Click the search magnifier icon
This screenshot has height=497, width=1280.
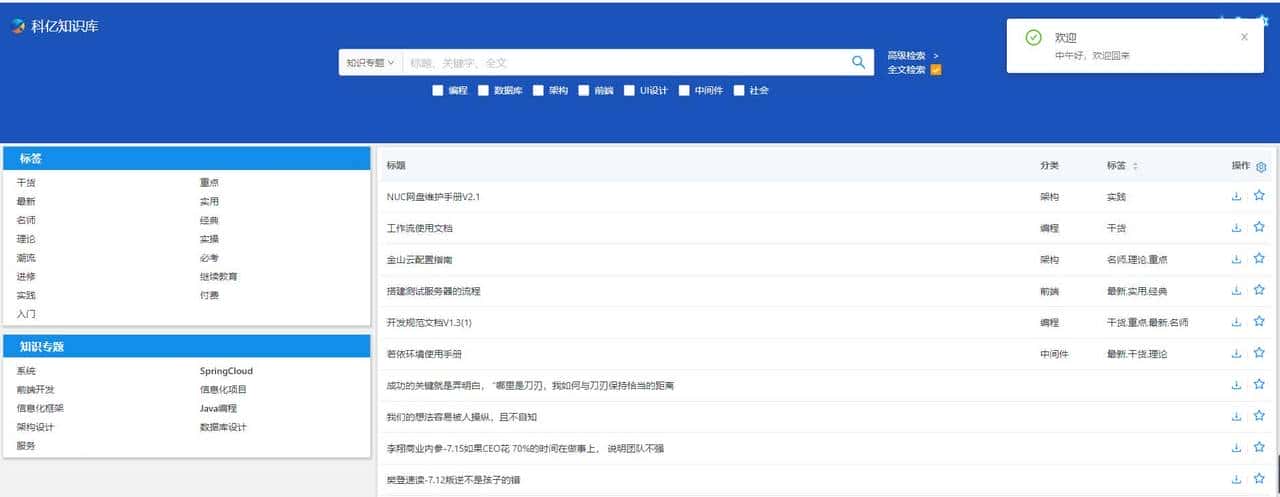(858, 62)
